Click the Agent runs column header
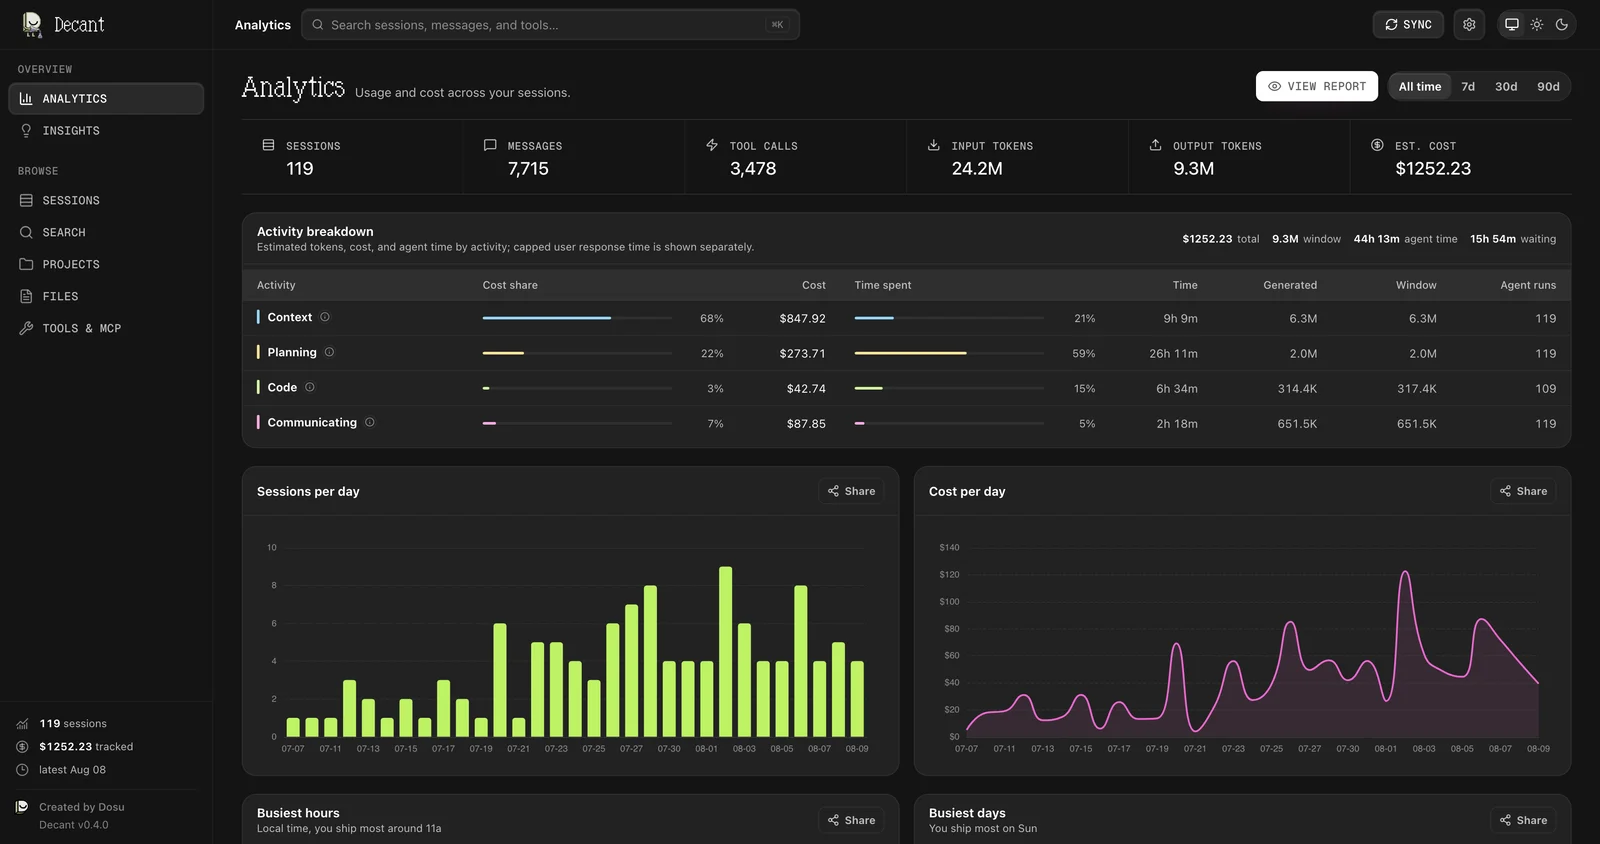Screen dimensions: 1600x844 click(1528, 285)
